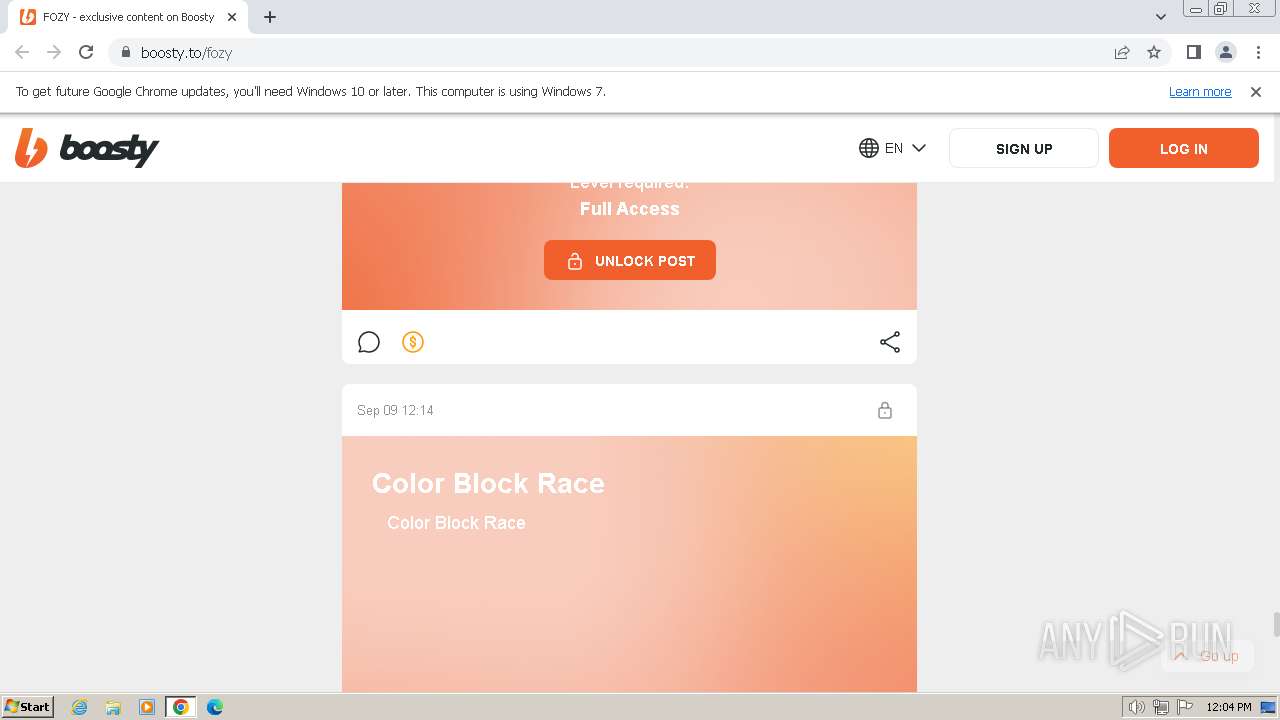Viewport: 1280px width, 720px height.
Task: Toggle the Chrome side panel icon
Action: [1194, 52]
